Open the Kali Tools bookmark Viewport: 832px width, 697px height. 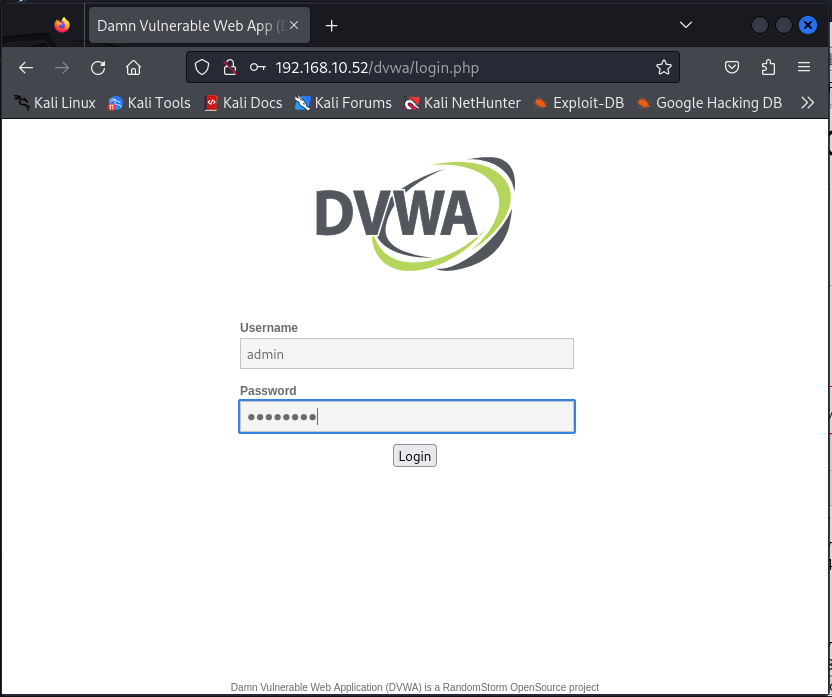click(149, 102)
